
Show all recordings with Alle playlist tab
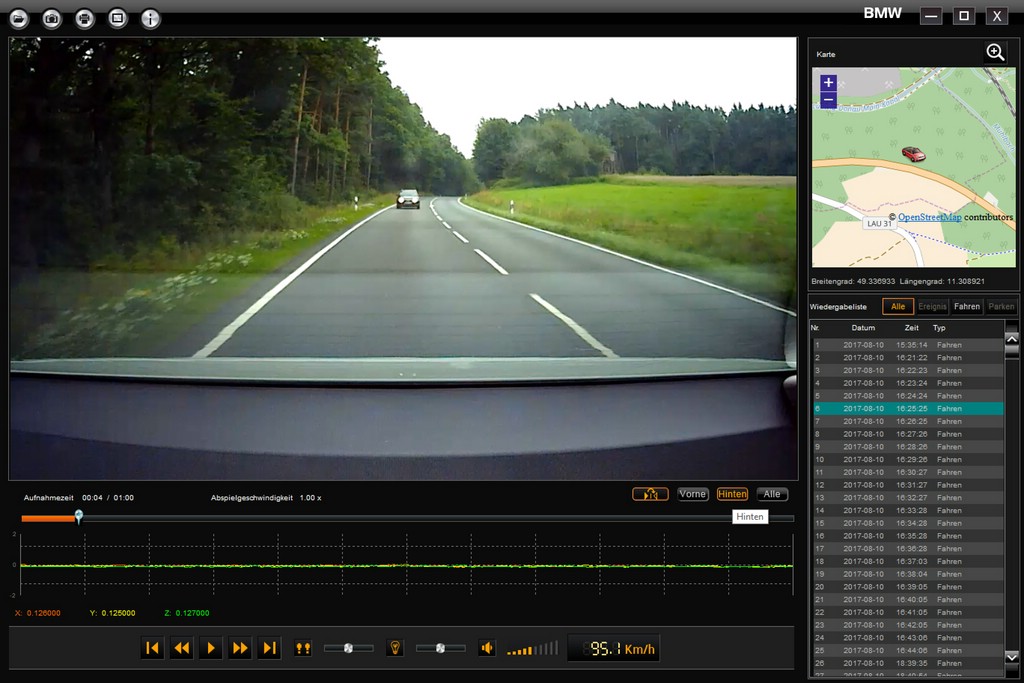coord(897,307)
